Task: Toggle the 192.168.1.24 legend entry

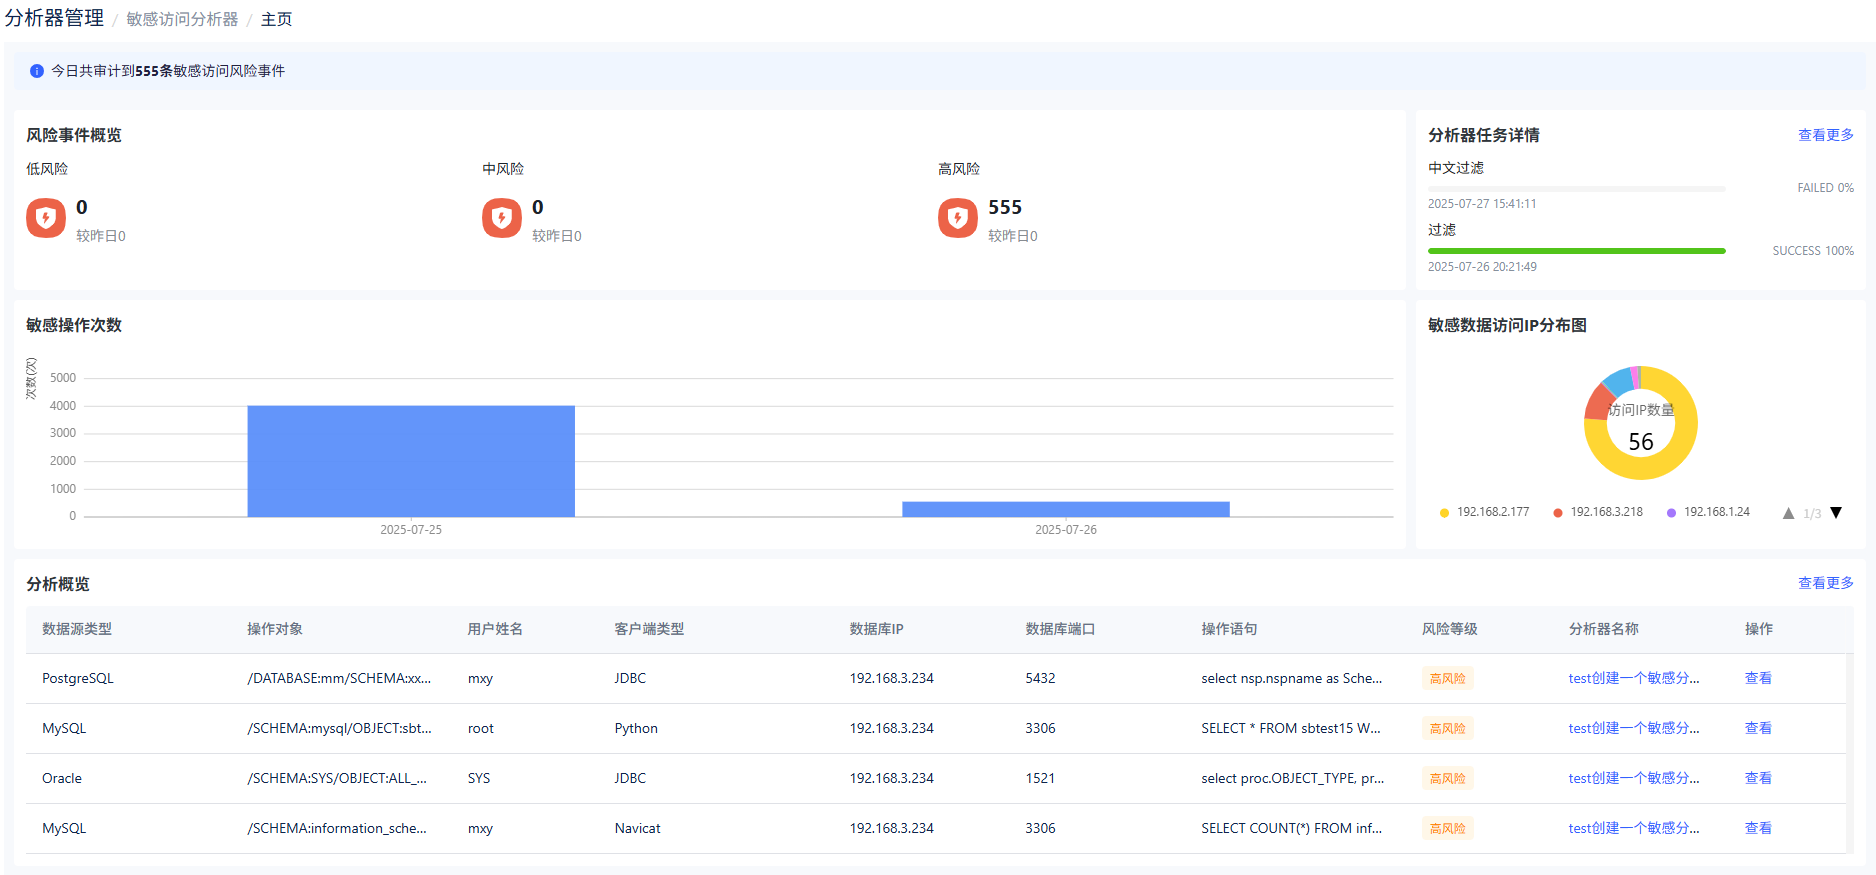Action: [x=1708, y=512]
